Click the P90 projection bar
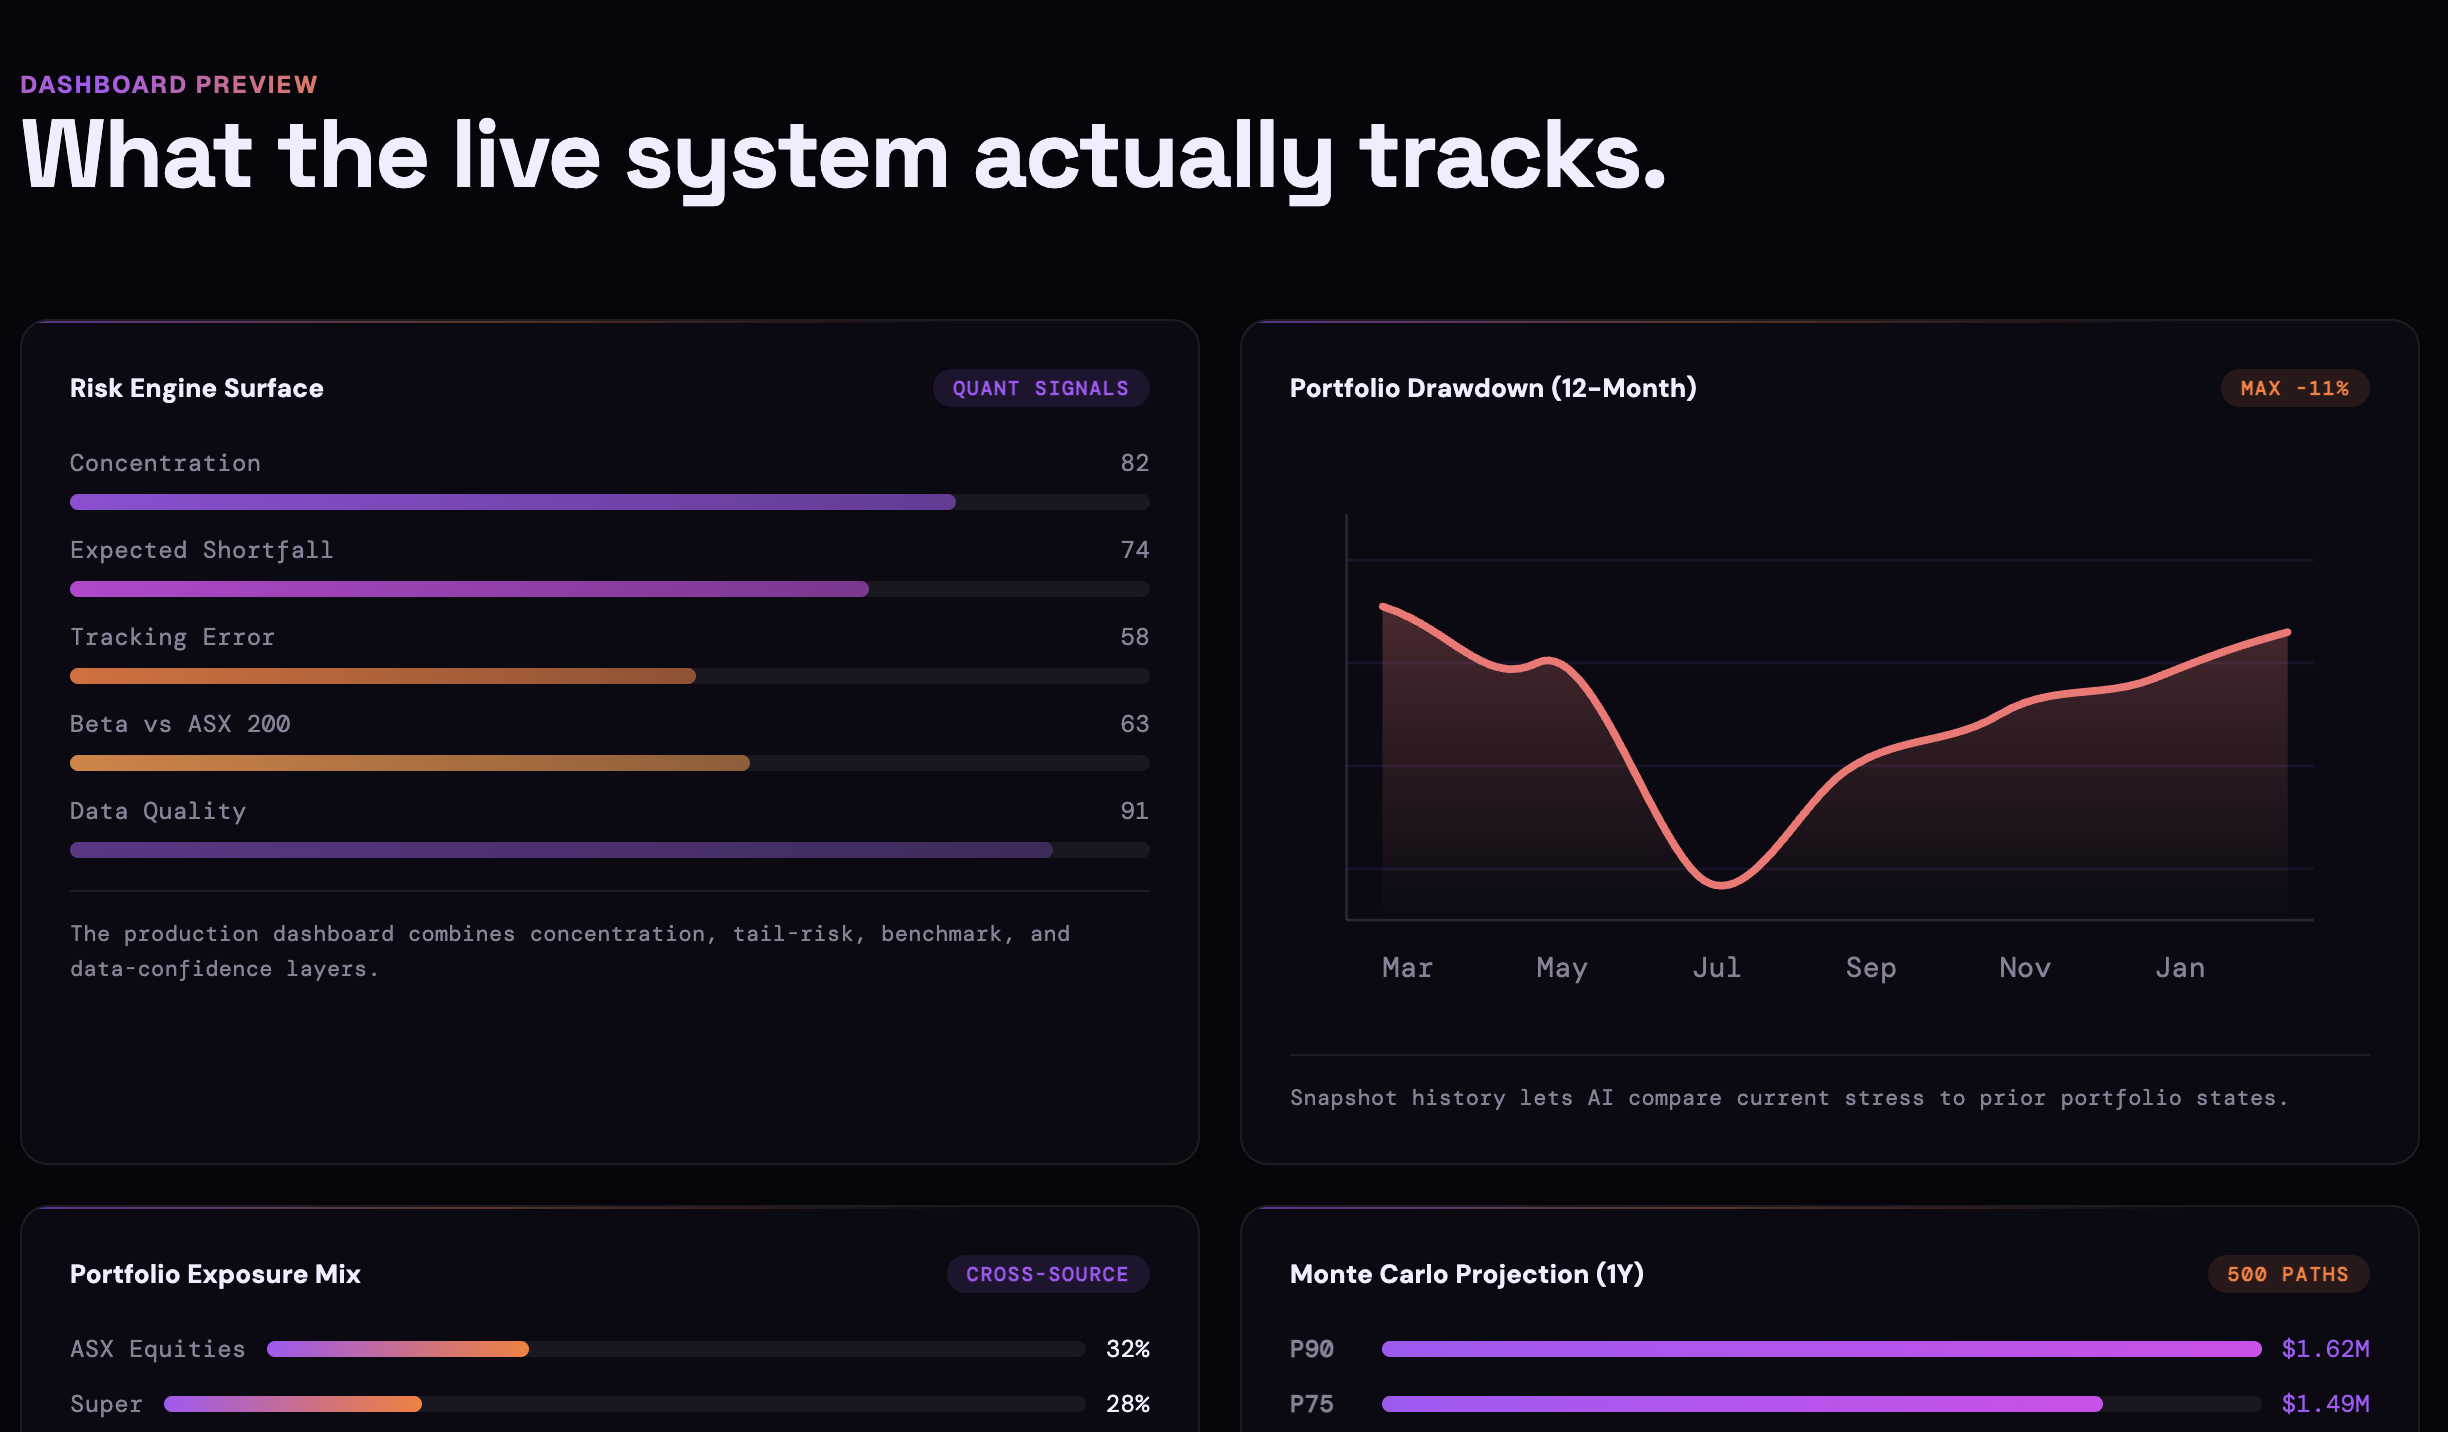Screen dimensions: 2448x1432 point(1820,1349)
